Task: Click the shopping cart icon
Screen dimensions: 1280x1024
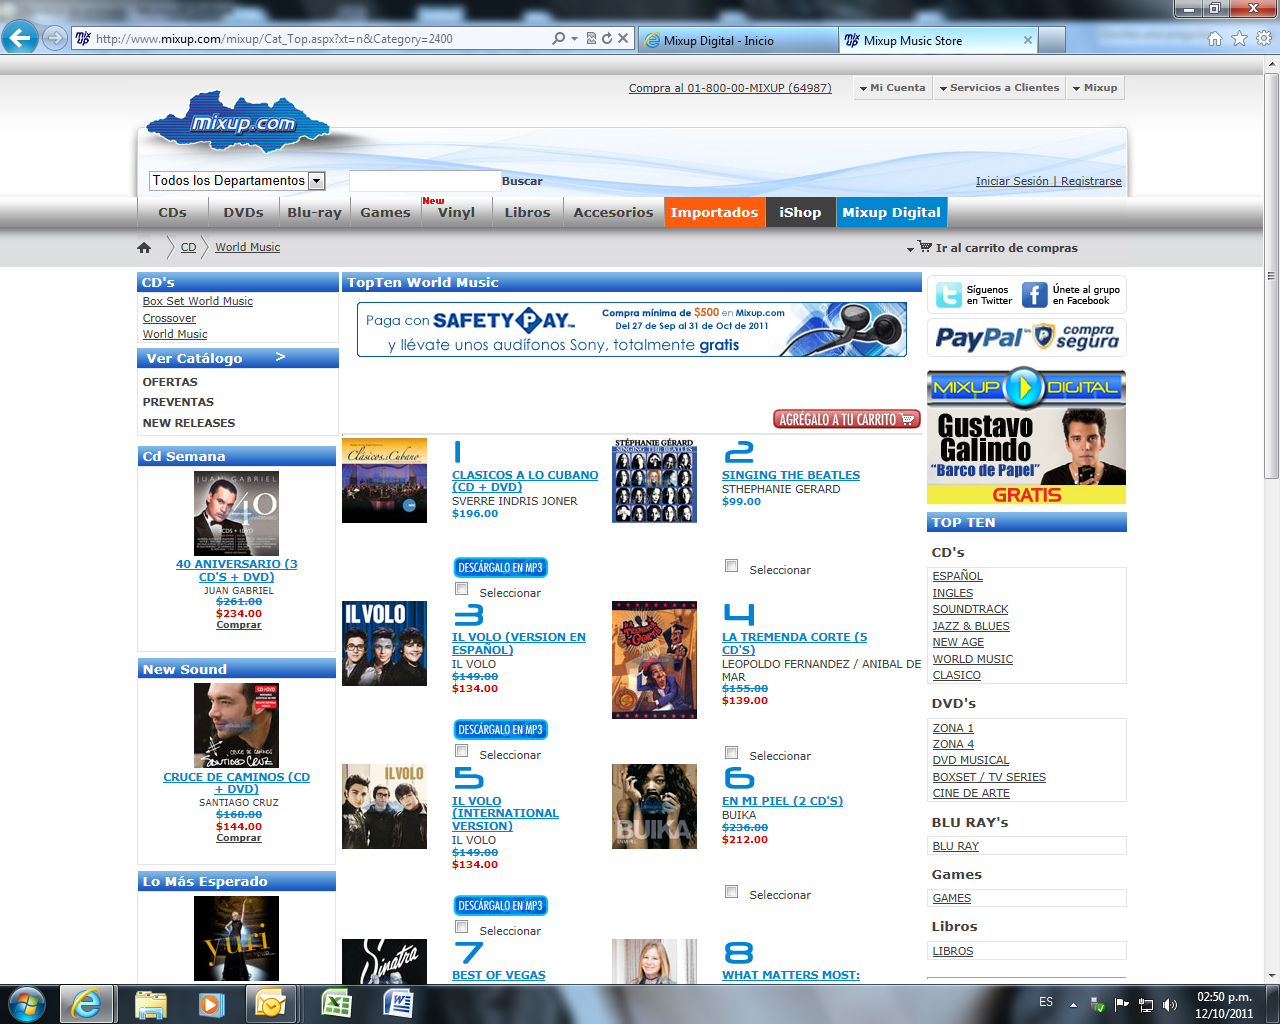Action: pos(925,247)
